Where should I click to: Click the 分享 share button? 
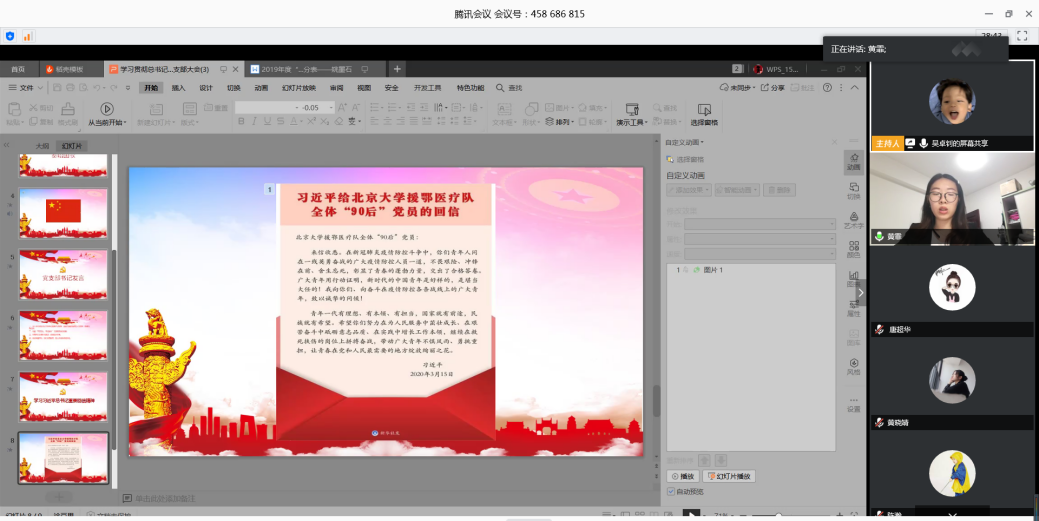tap(773, 87)
